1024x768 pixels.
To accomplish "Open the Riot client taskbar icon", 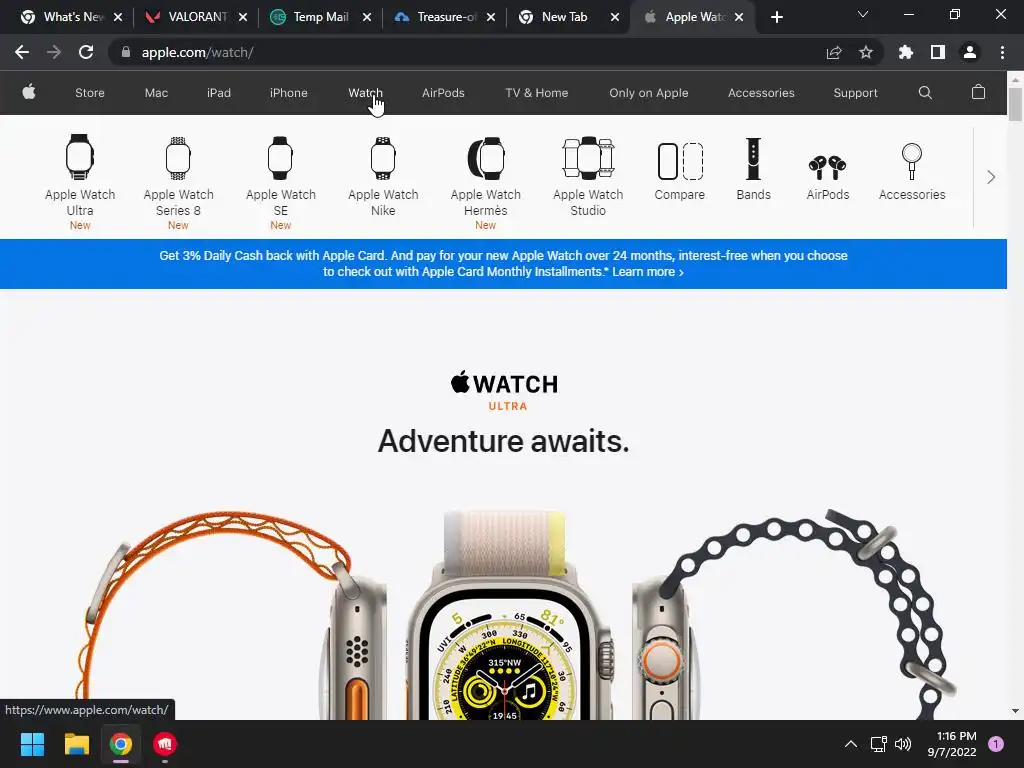I will tap(165, 744).
